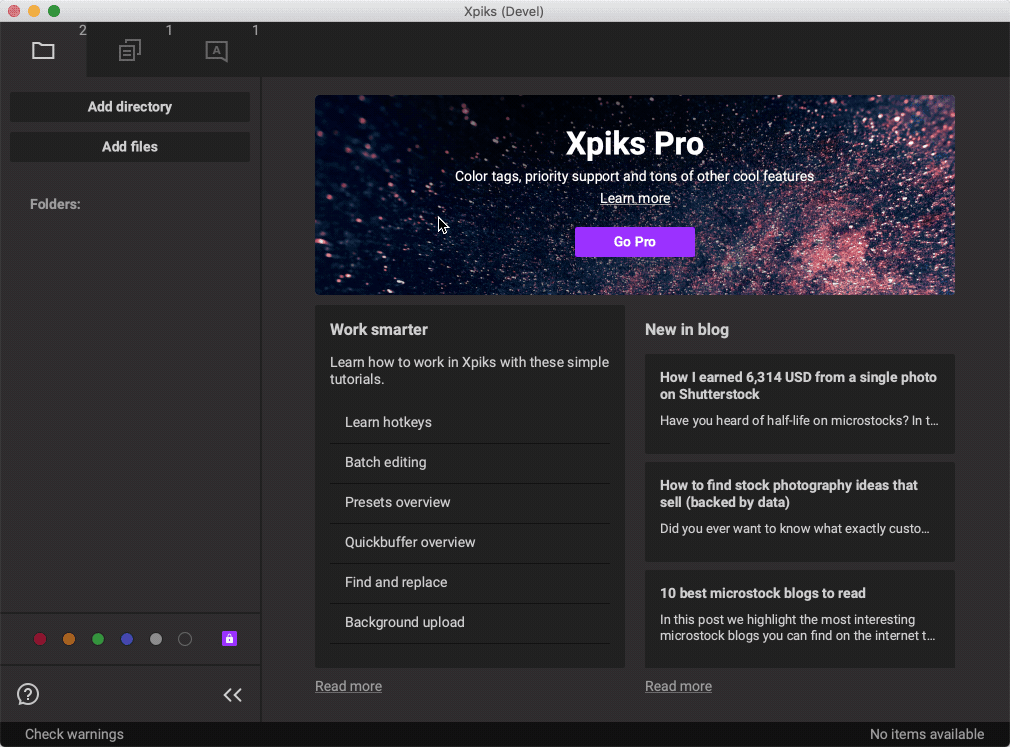Viewport: 1010px width, 747px height.
Task: Open the Quickbuffer overview tutorial
Action: click(x=411, y=542)
